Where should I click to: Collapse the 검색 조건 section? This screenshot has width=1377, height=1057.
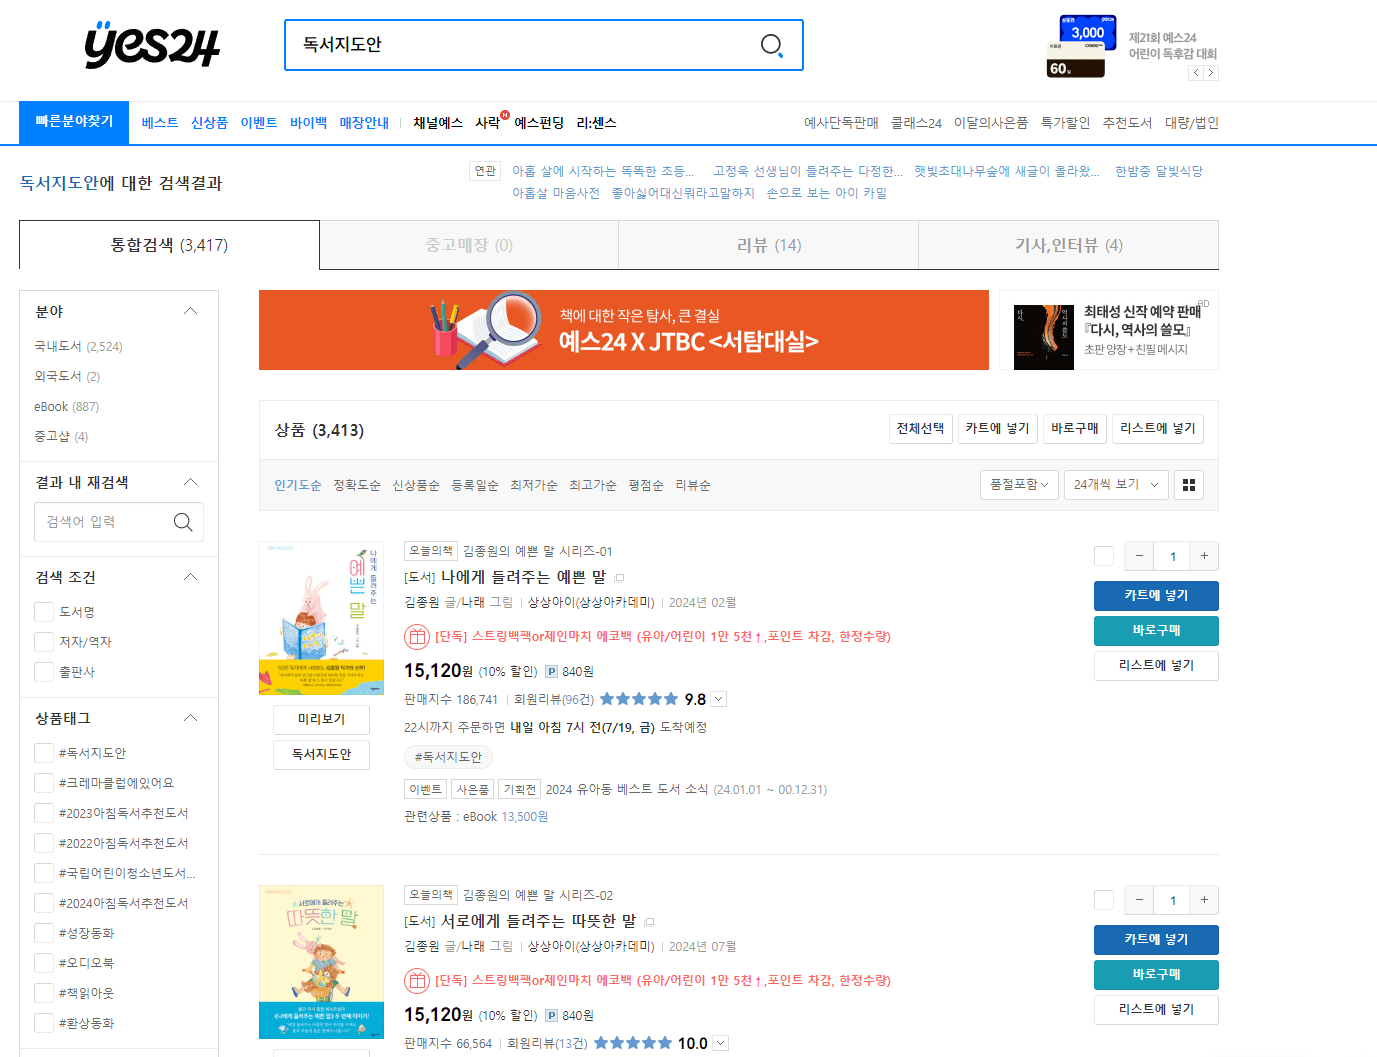pos(191,577)
